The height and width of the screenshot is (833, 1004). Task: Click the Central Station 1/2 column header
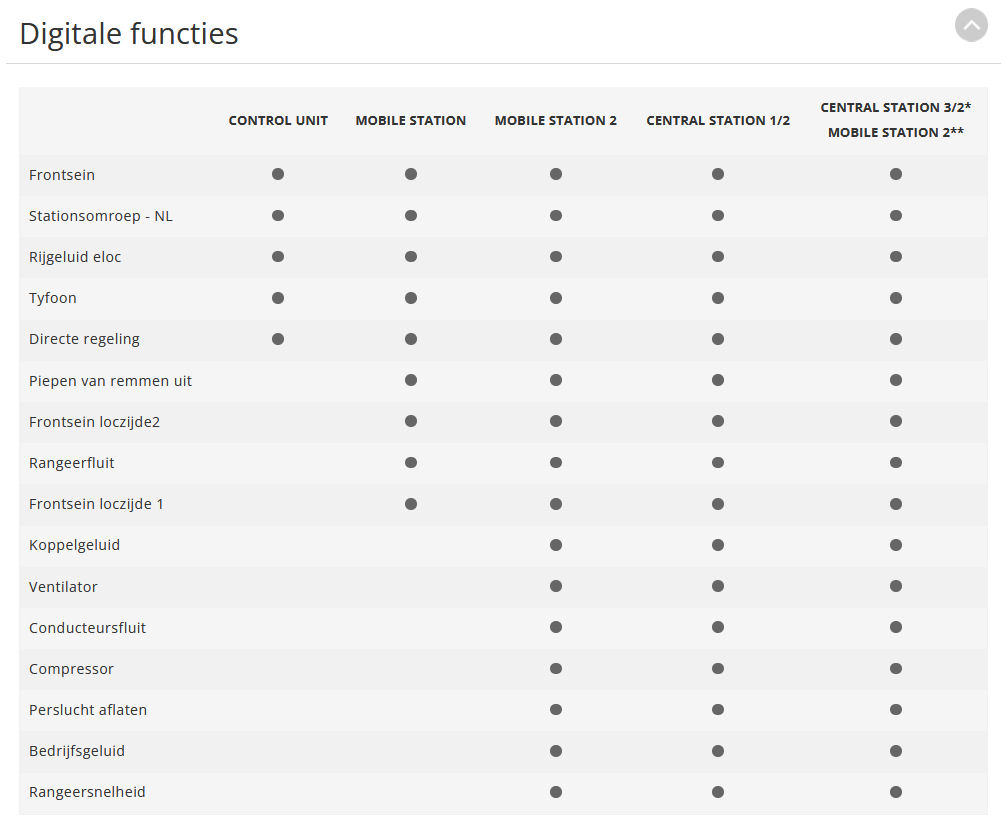(x=718, y=120)
